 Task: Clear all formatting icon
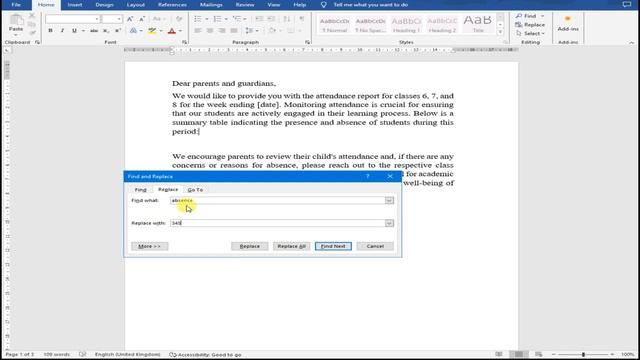(179, 19)
